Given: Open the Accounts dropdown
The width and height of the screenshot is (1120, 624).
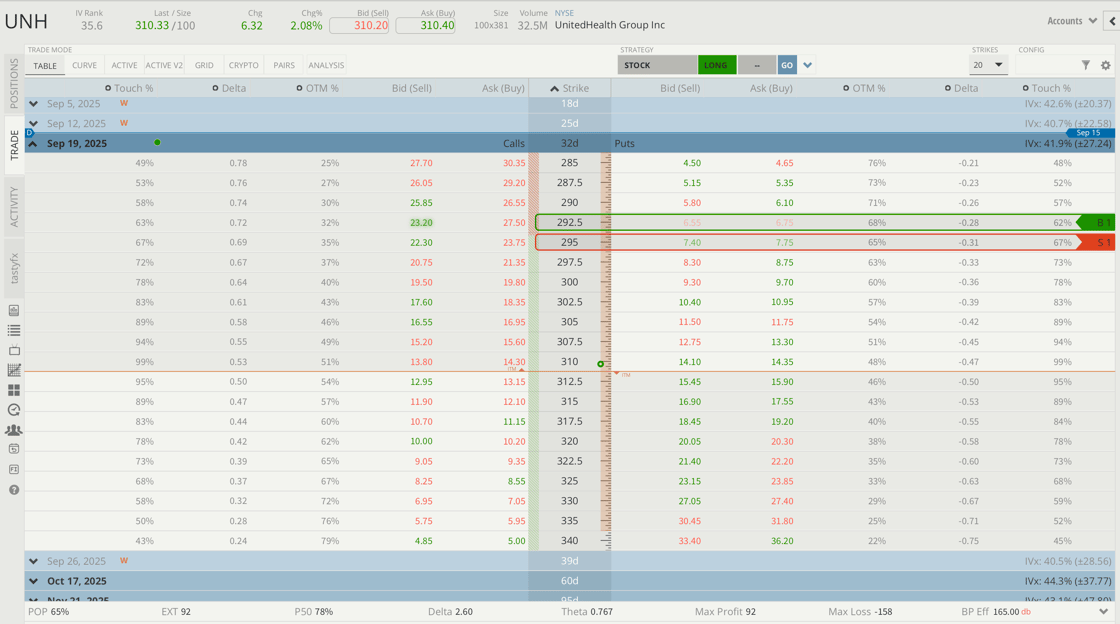Looking at the screenshot, I should [1071, 21].
